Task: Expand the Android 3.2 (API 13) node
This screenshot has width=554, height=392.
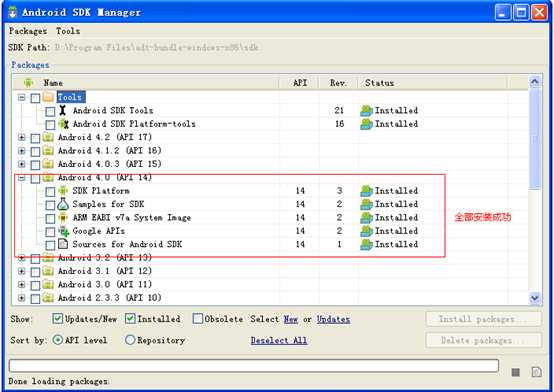Action: (22, 258)
